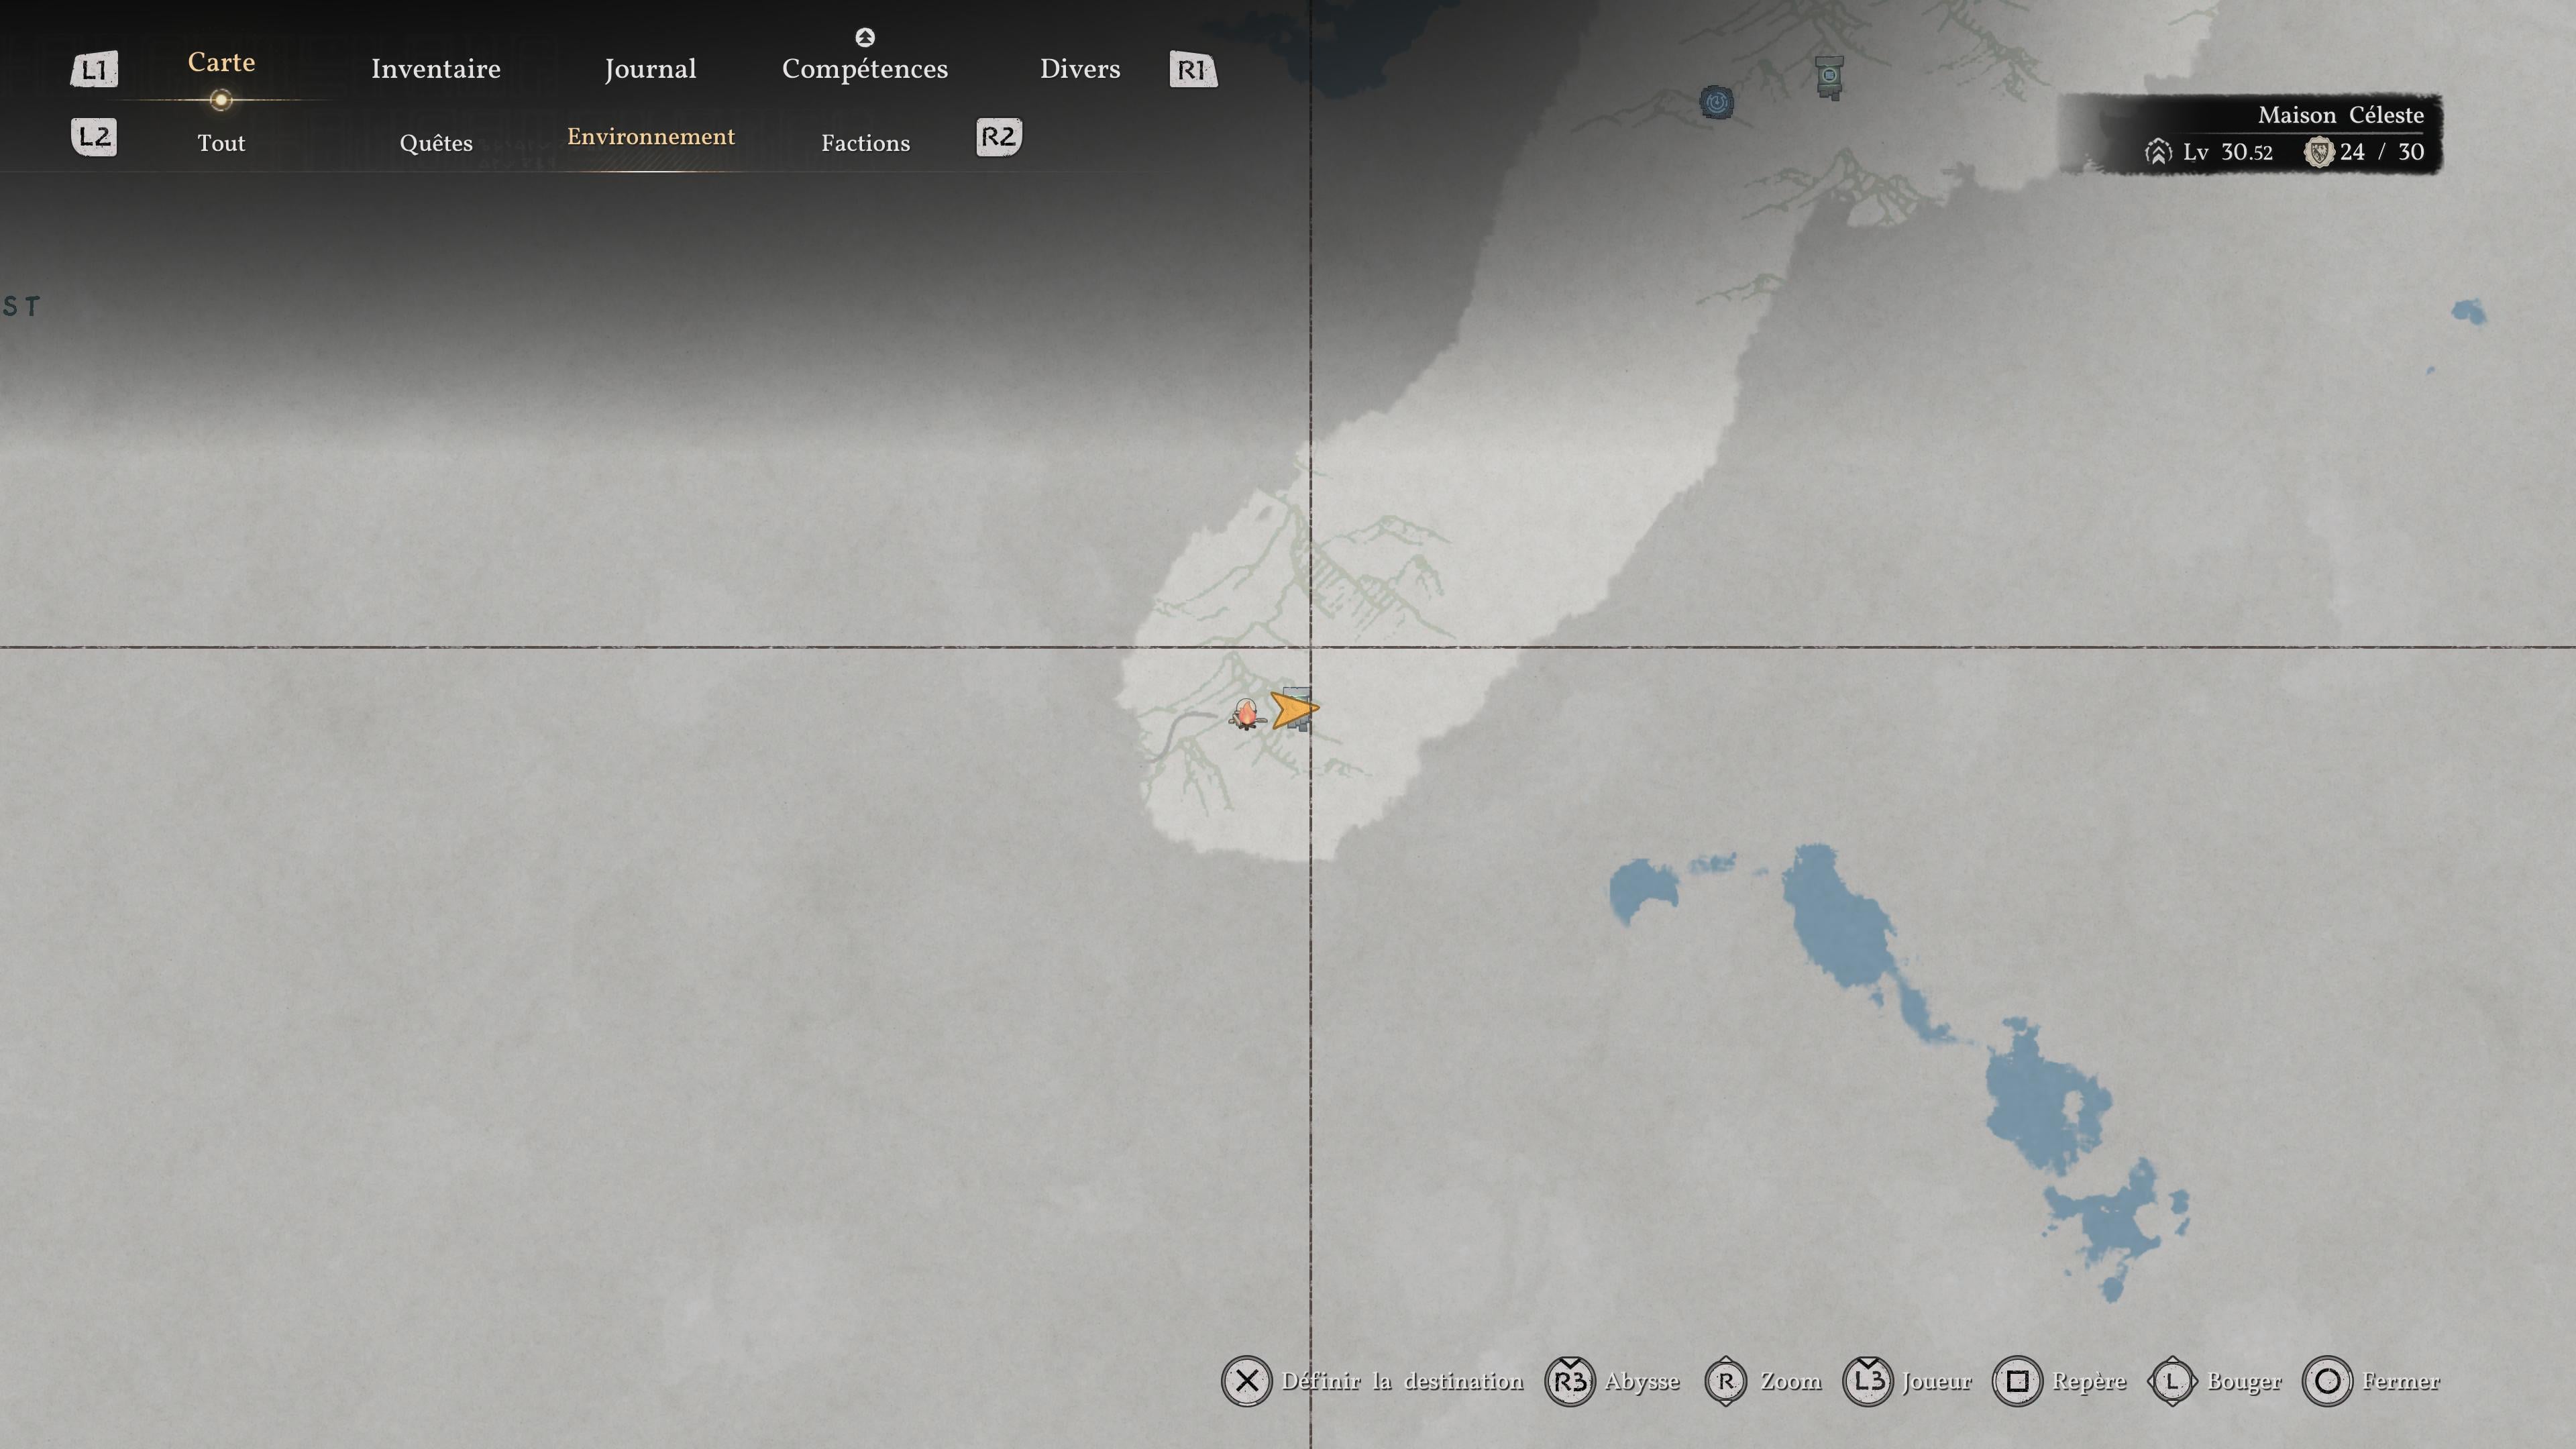Click the Maison Céleste region name

(x=2340, y=115)
